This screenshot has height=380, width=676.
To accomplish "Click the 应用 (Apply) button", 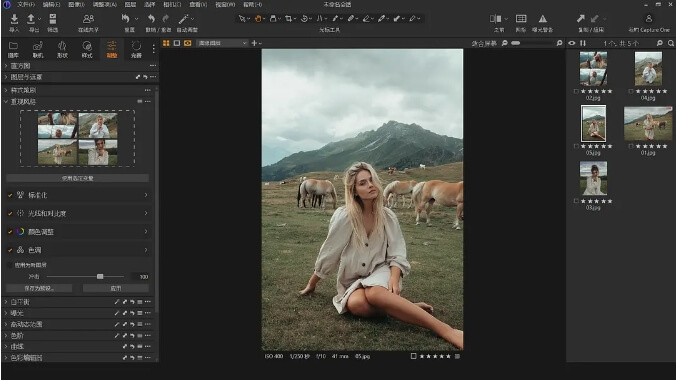I will 116,288.
